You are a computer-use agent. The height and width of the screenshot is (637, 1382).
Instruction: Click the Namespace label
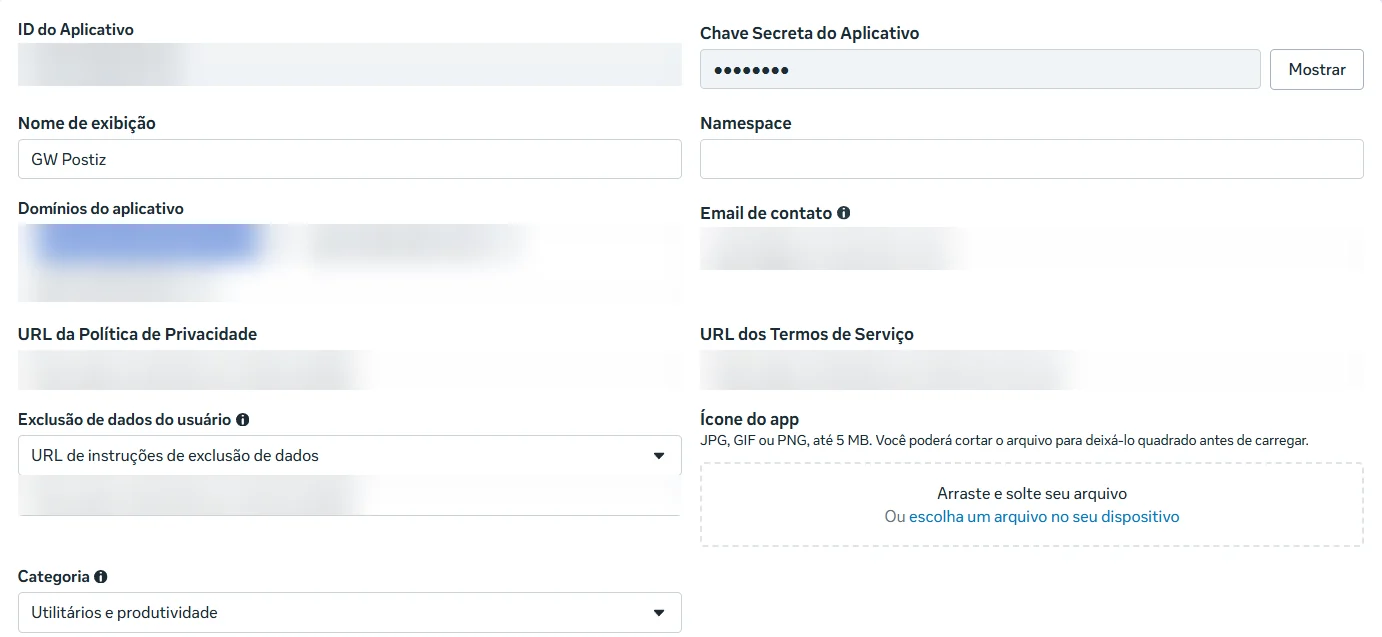(746, 124)
